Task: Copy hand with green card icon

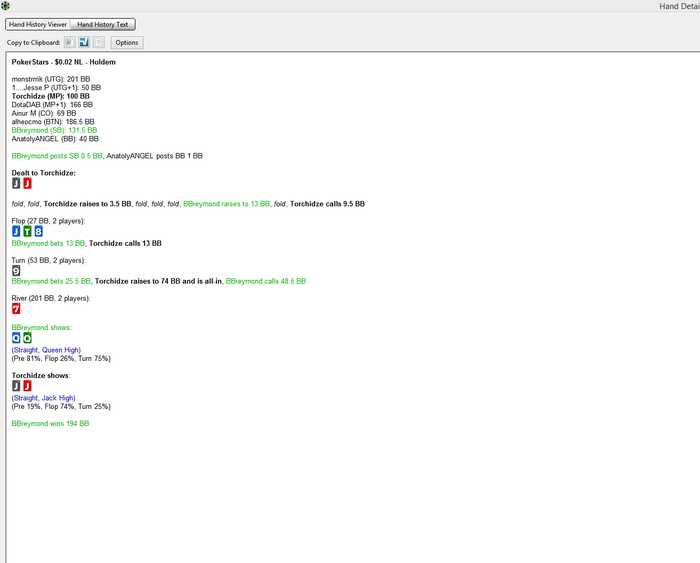Action: pos(69,42)
